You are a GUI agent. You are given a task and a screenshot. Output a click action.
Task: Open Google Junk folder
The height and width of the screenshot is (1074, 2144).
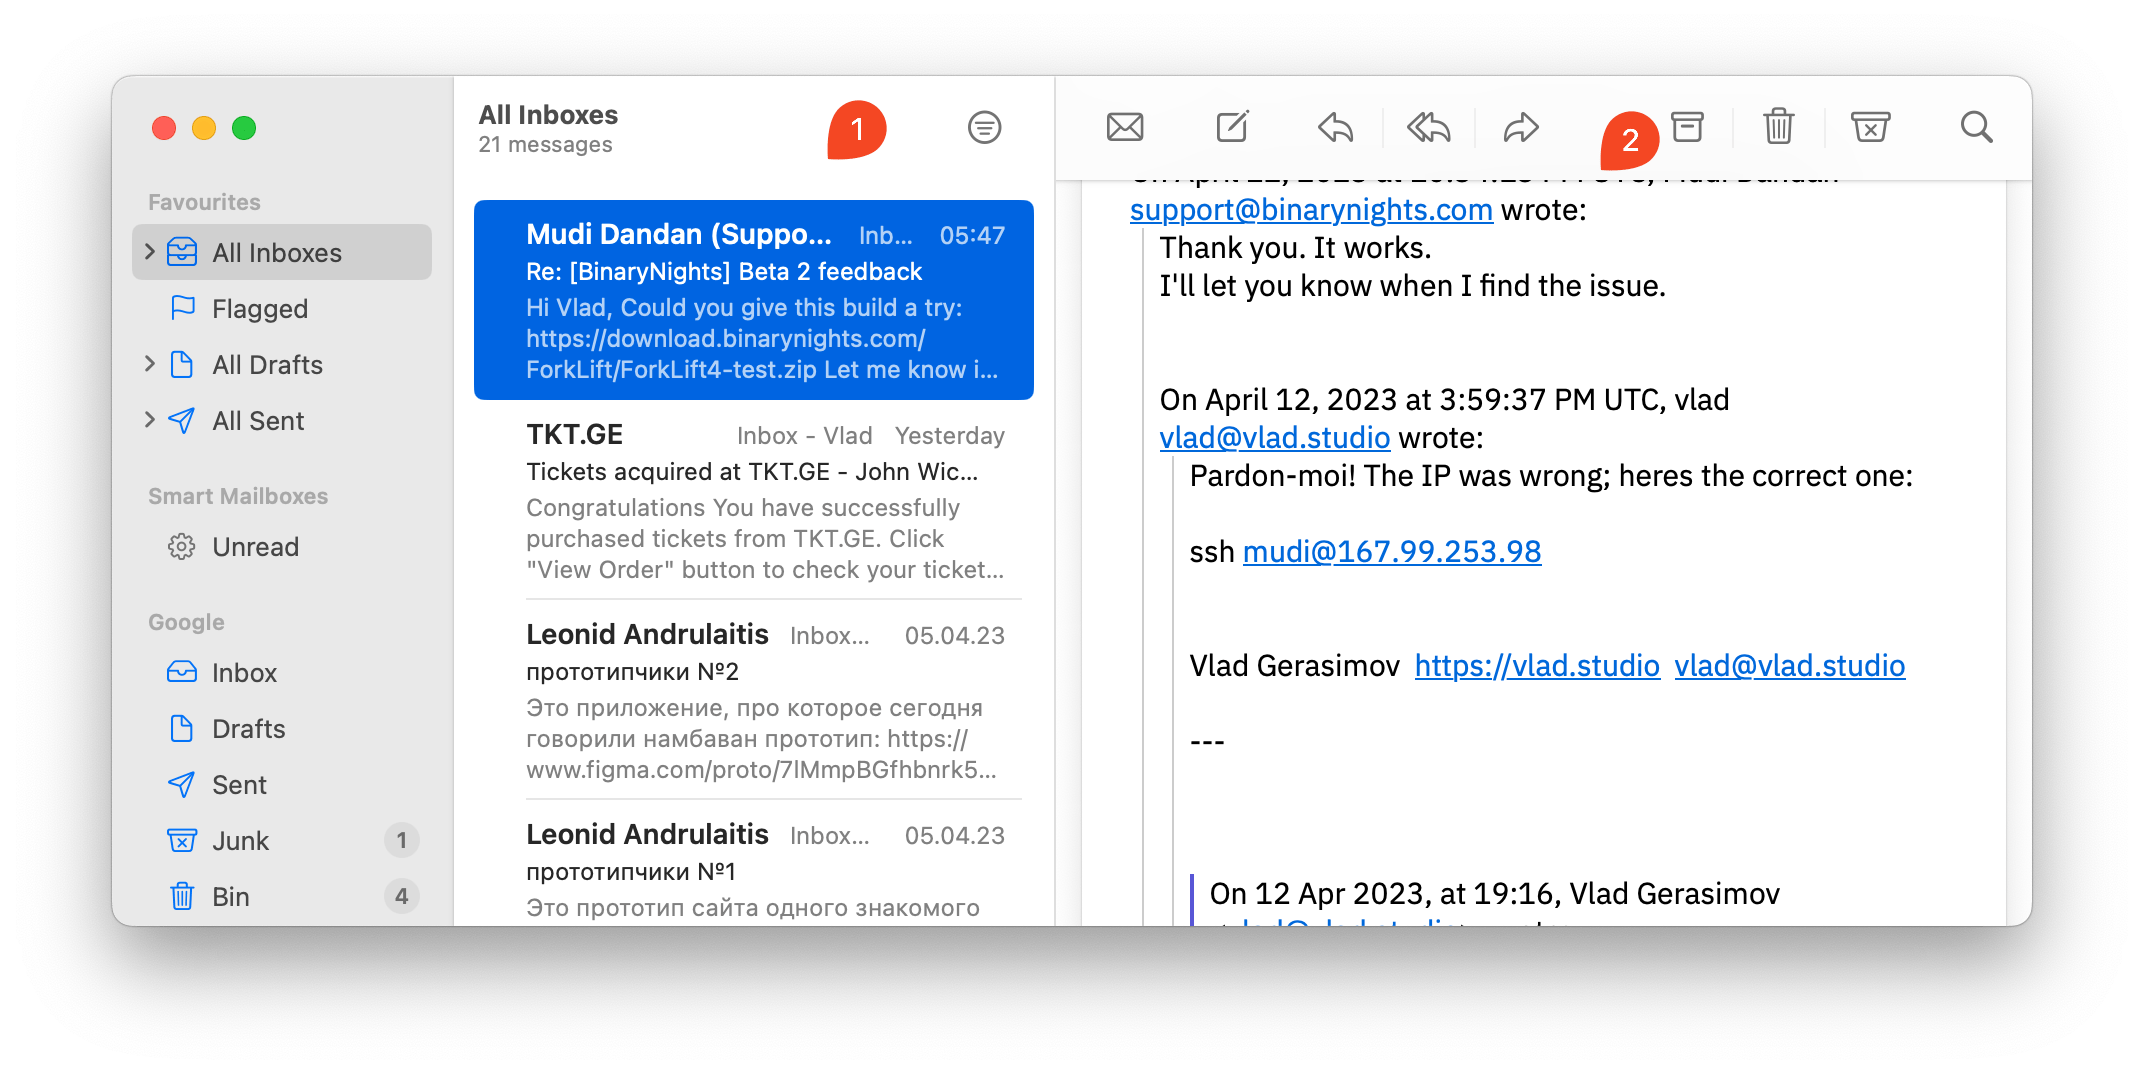pos(282,840)
